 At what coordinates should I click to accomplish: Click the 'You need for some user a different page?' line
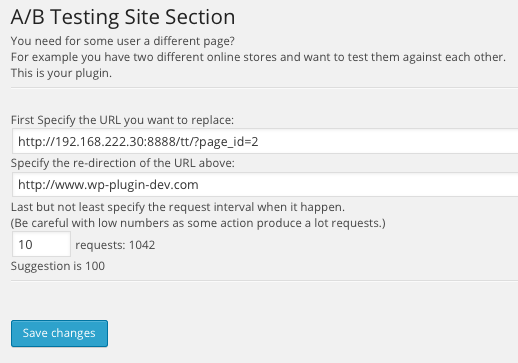click(x=123, y=41)
